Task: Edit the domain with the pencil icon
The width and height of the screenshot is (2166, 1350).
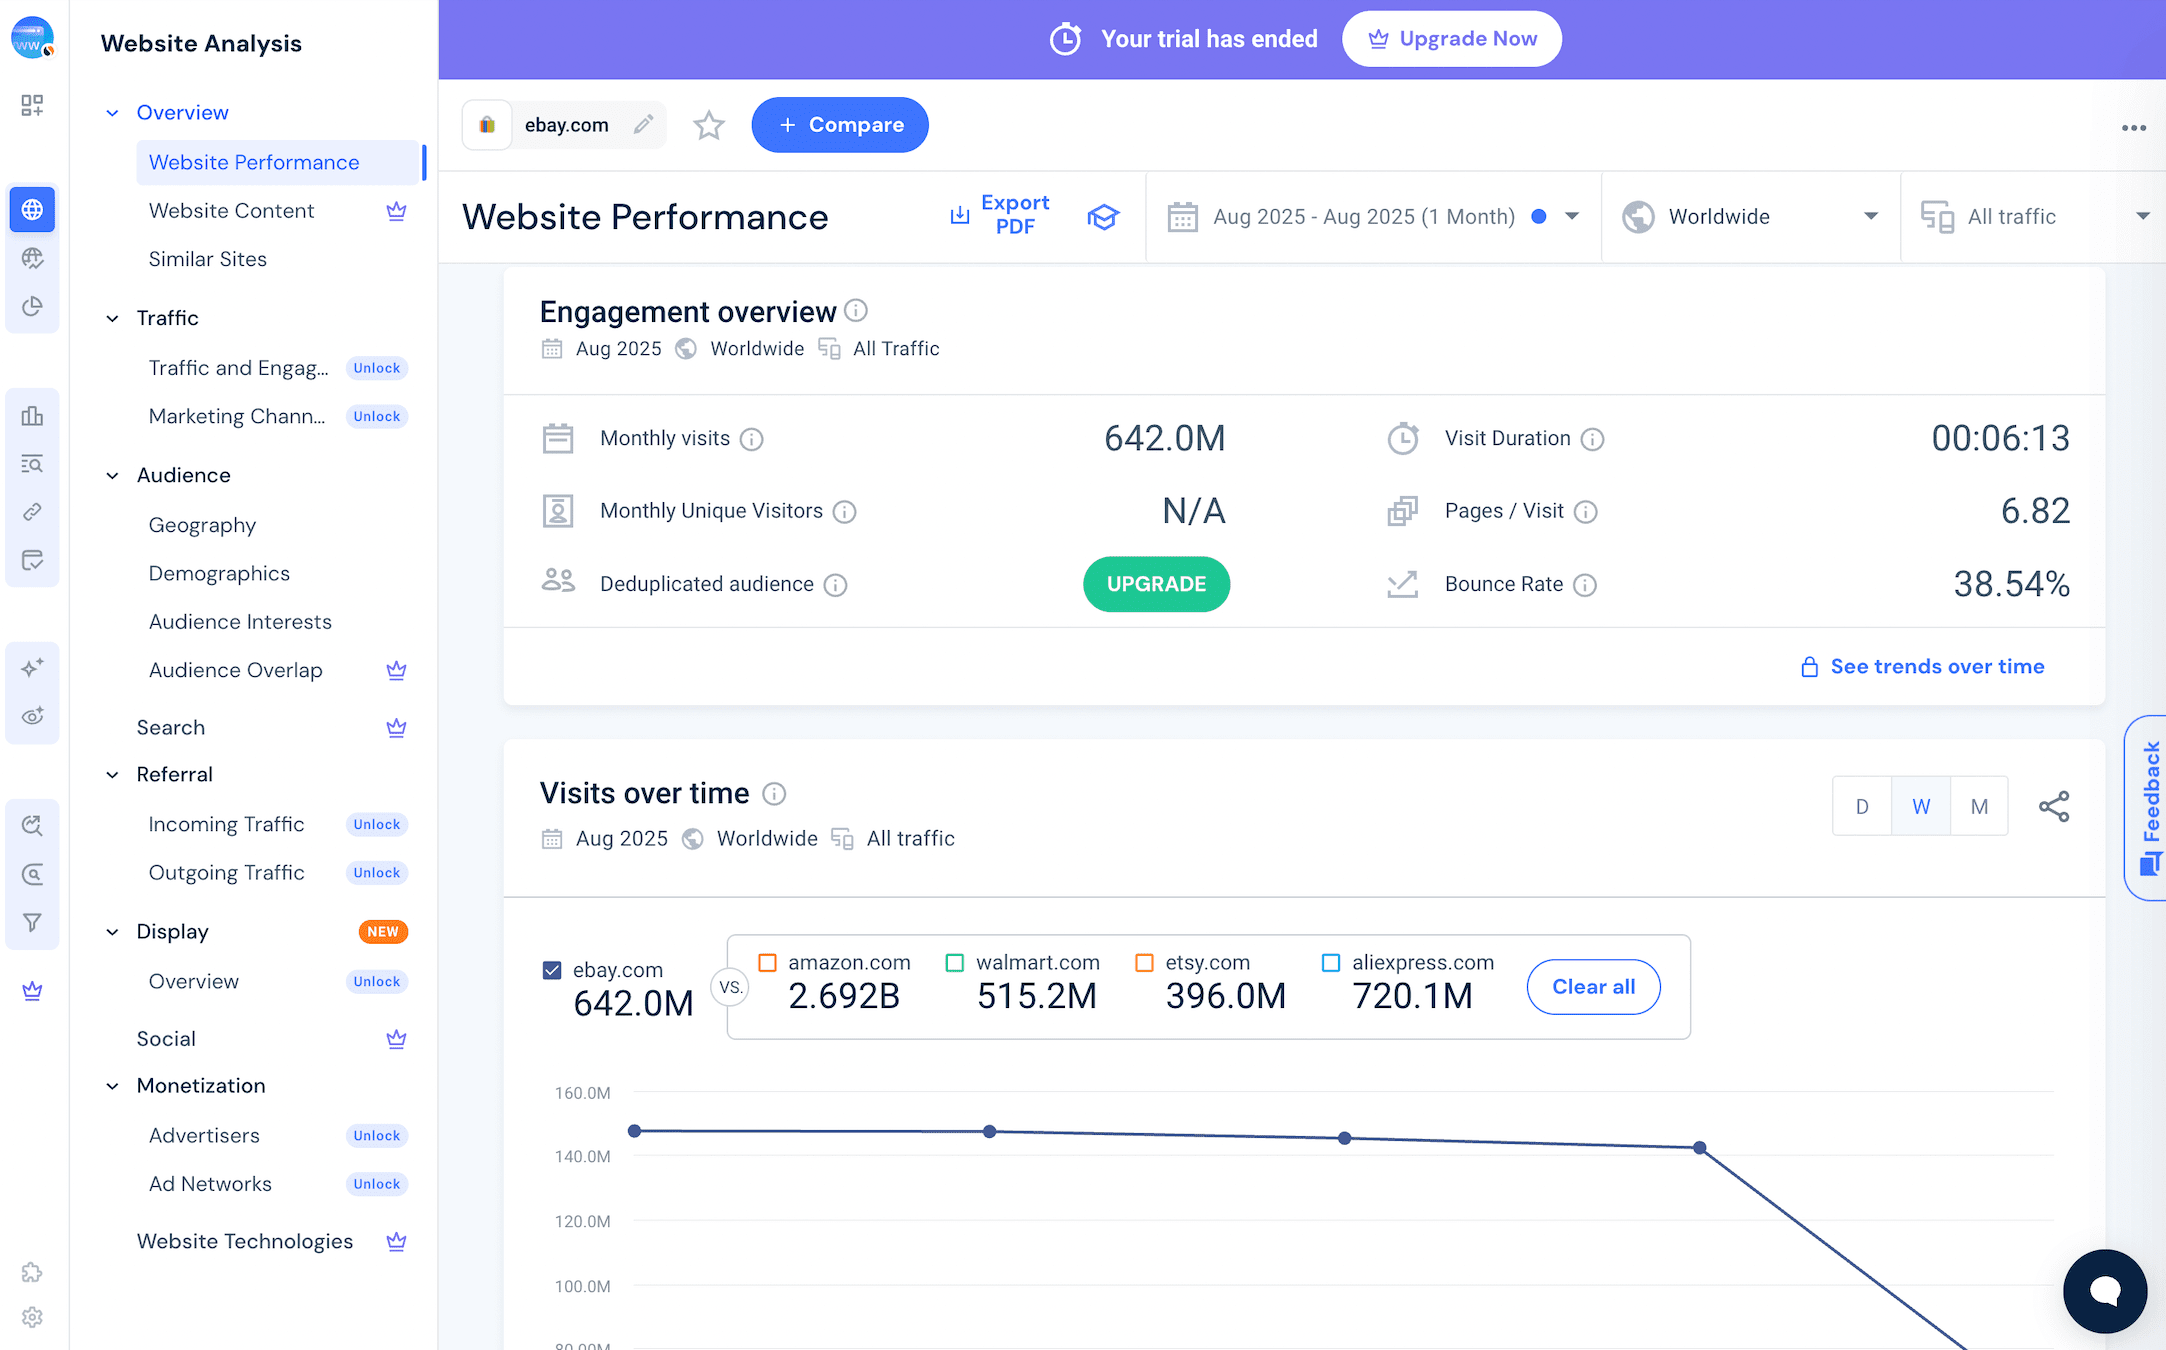Action: pos(644,124)
